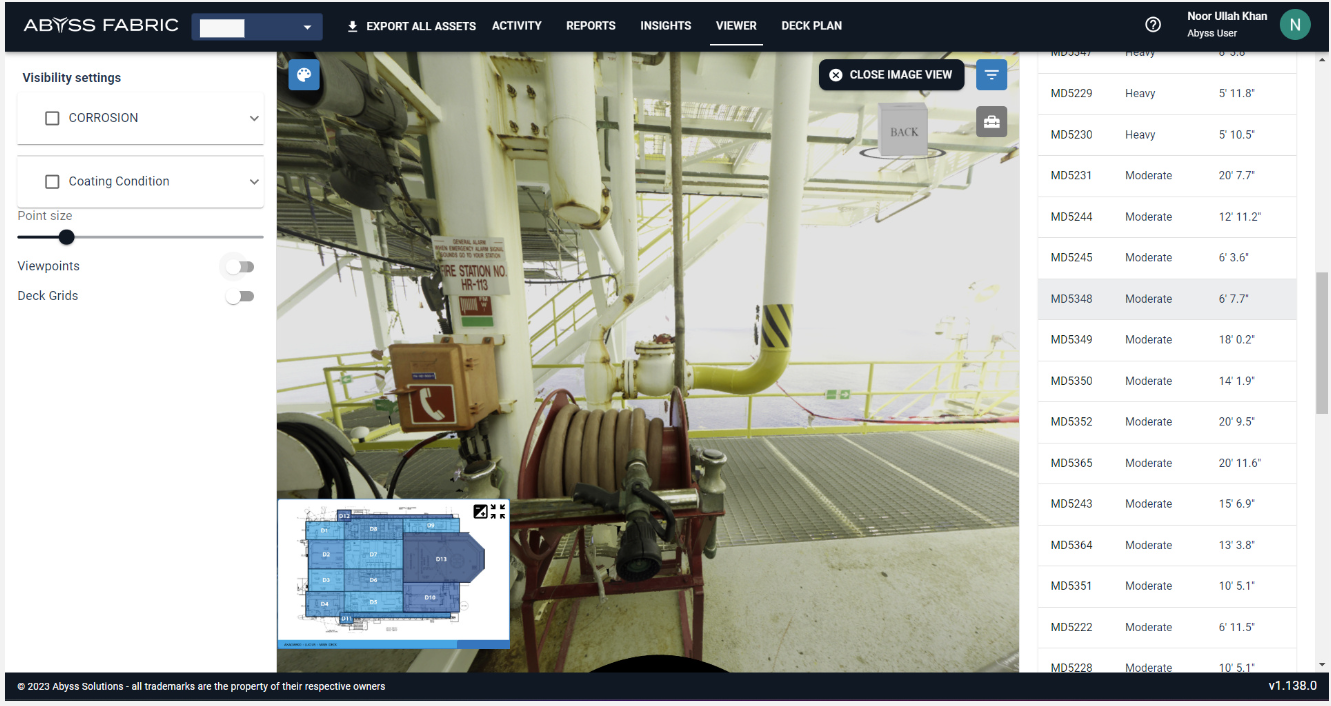
Task: Go to the INSIGHTS tab
Action: pyautogui.click(x=665, y=26)
